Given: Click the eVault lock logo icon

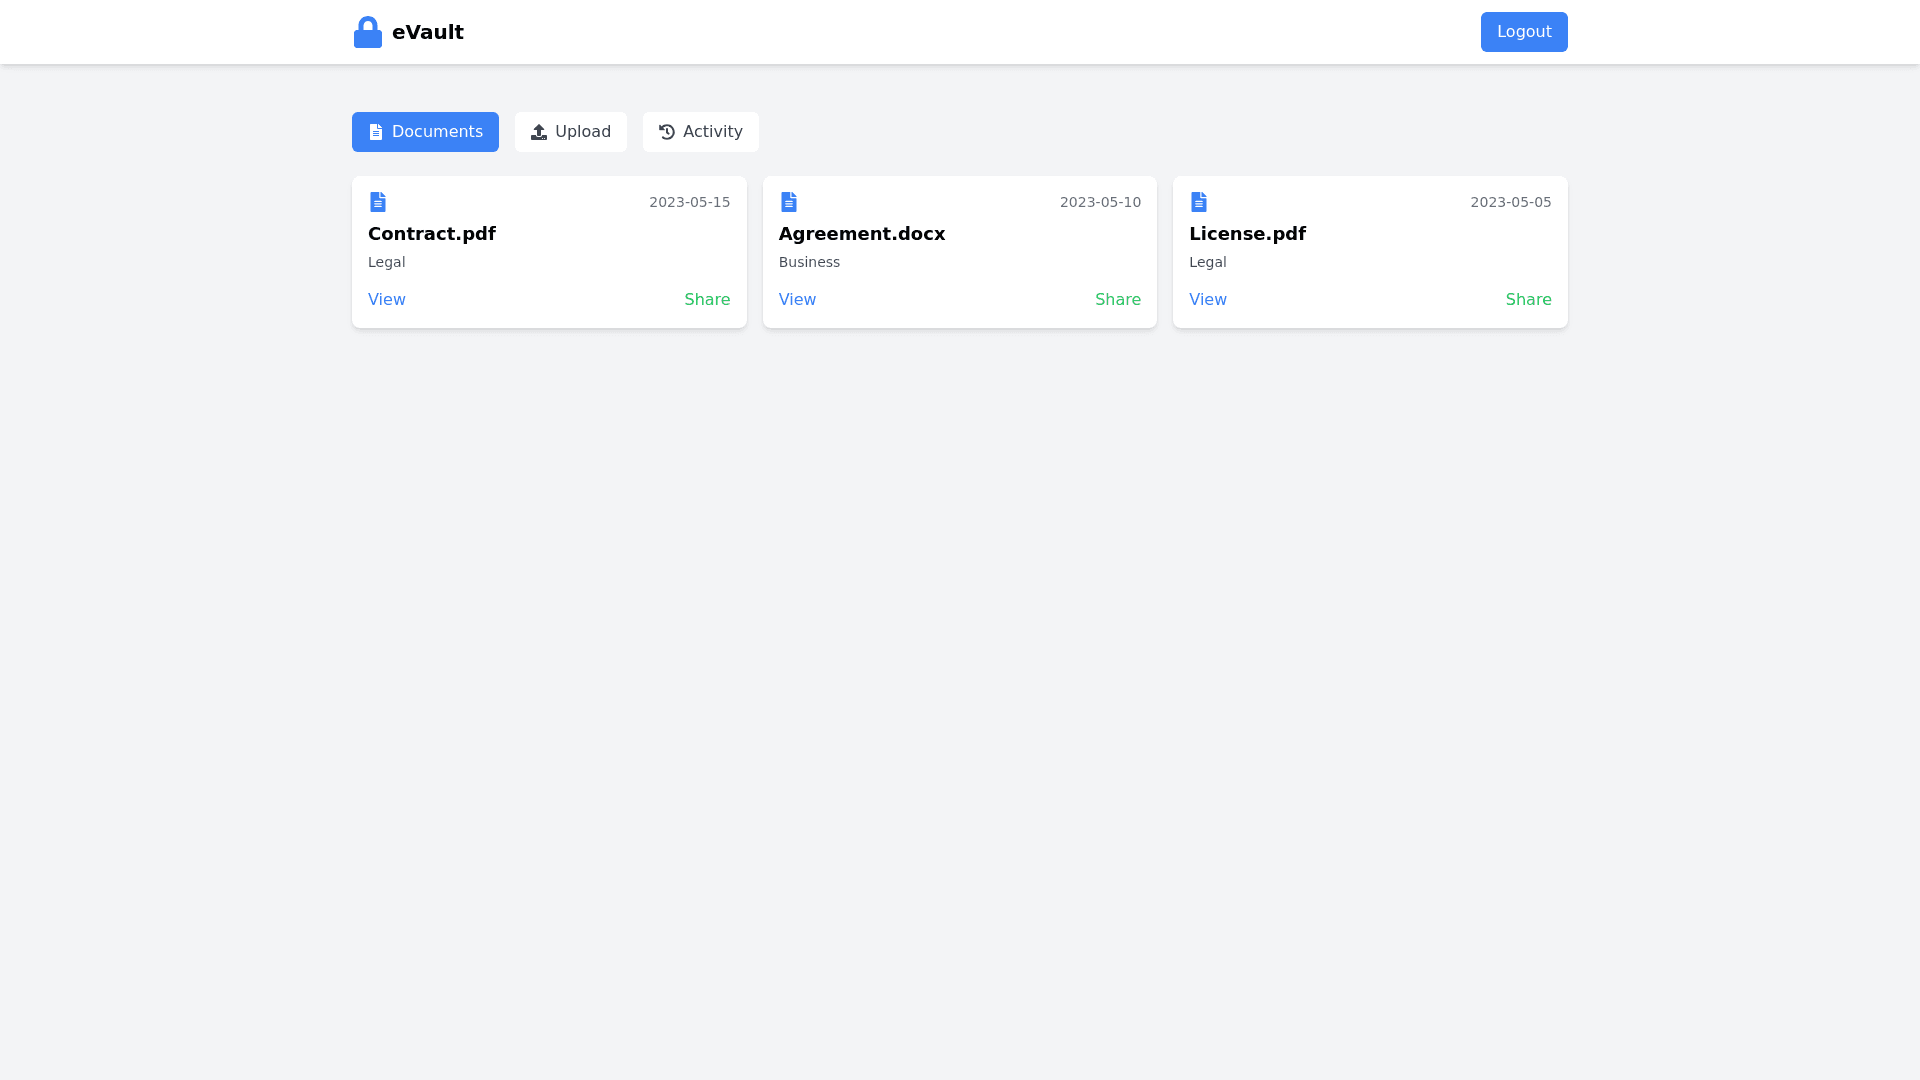Looking at the screenshot, I should point(368,32).
